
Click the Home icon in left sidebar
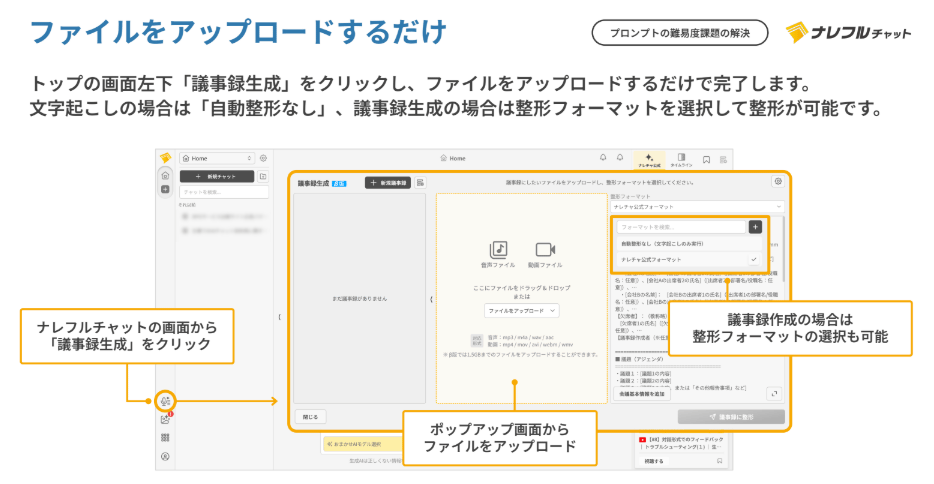[x=165, y=174]
